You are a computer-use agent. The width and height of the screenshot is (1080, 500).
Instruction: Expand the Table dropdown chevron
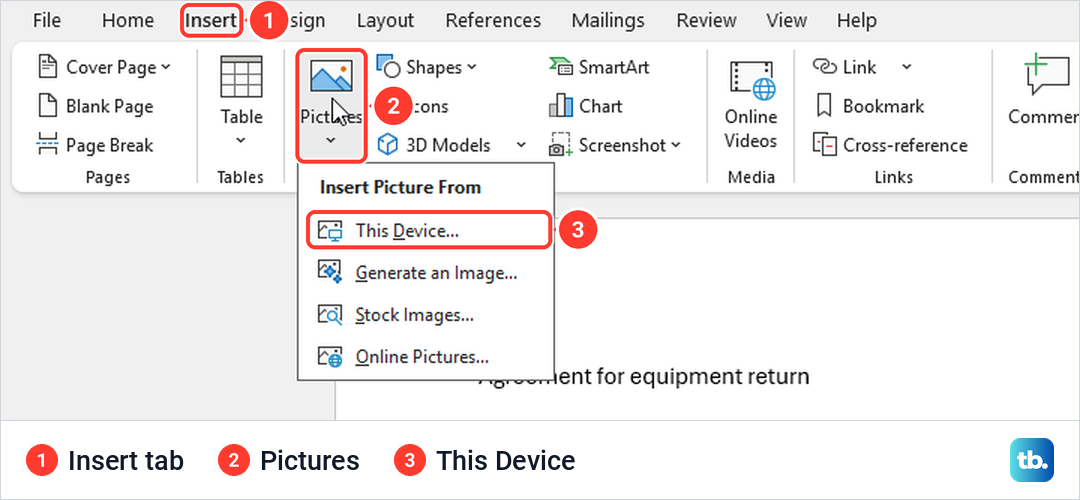click(241, 140)
